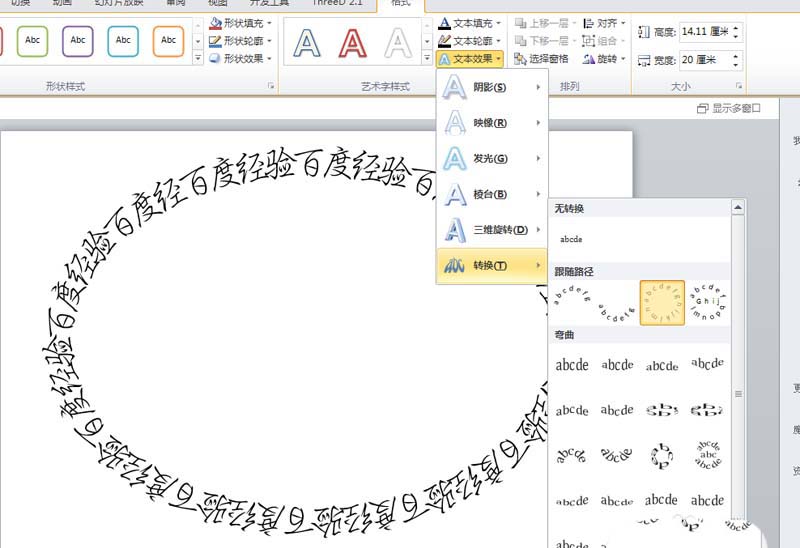Click the 显示多窗口 show multiple windows button
800x548 pixels.
click(x=729, y=108)
